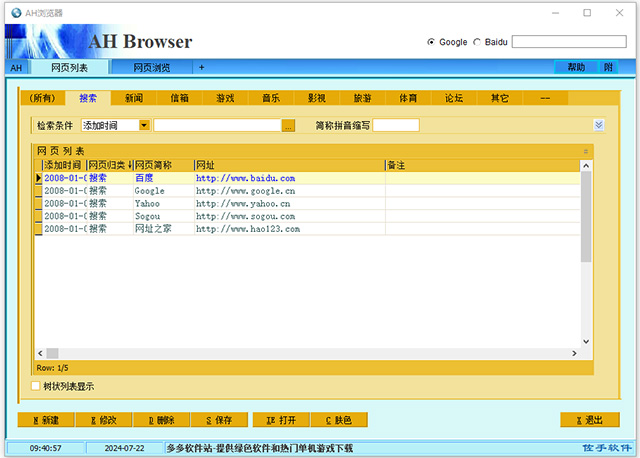Select the Baidu radio button
640x458 pixels.
click(x=477, y=42)
